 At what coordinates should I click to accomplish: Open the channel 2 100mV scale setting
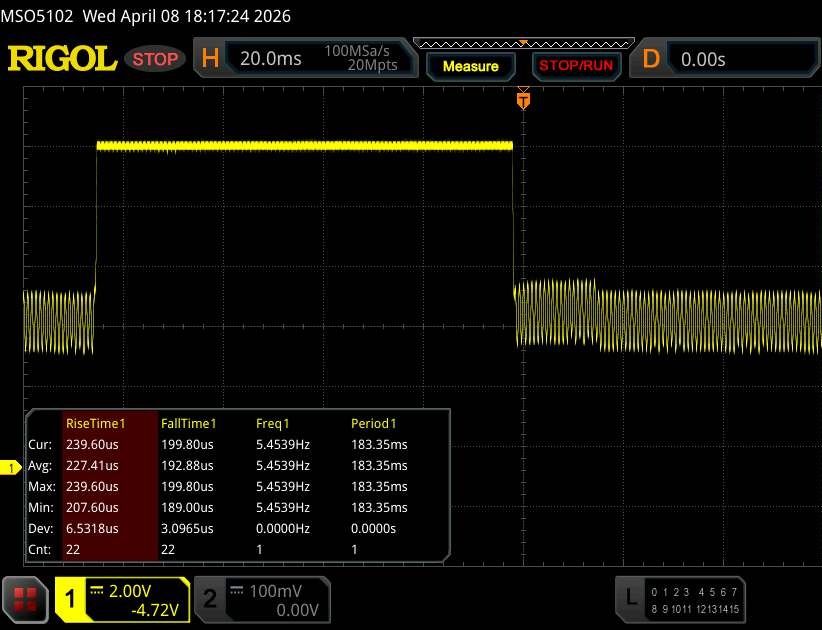click(x=274, y=590)
